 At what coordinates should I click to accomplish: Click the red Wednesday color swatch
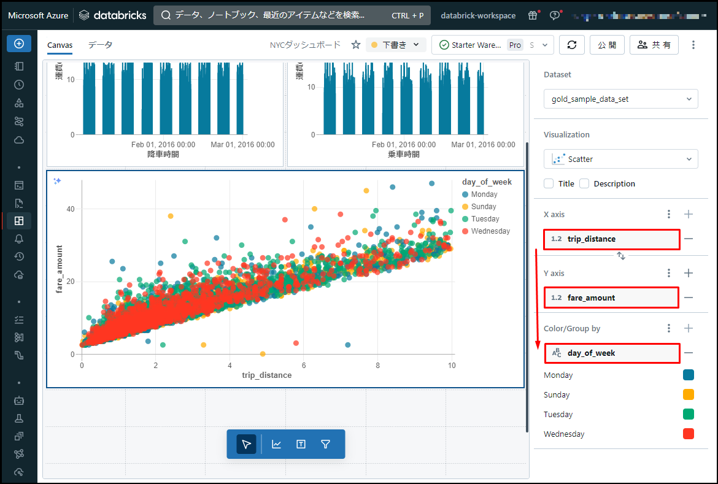tap(688, 434)
